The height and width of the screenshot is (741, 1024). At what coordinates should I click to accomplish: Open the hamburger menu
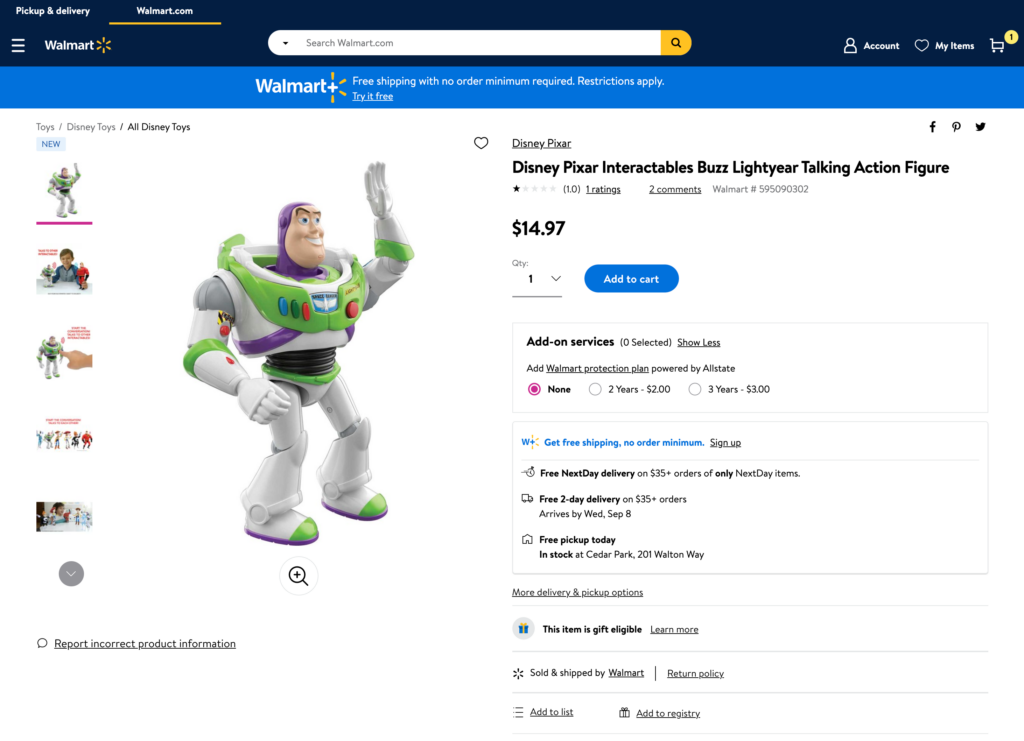pyautogui.click(x=18, y=46)
